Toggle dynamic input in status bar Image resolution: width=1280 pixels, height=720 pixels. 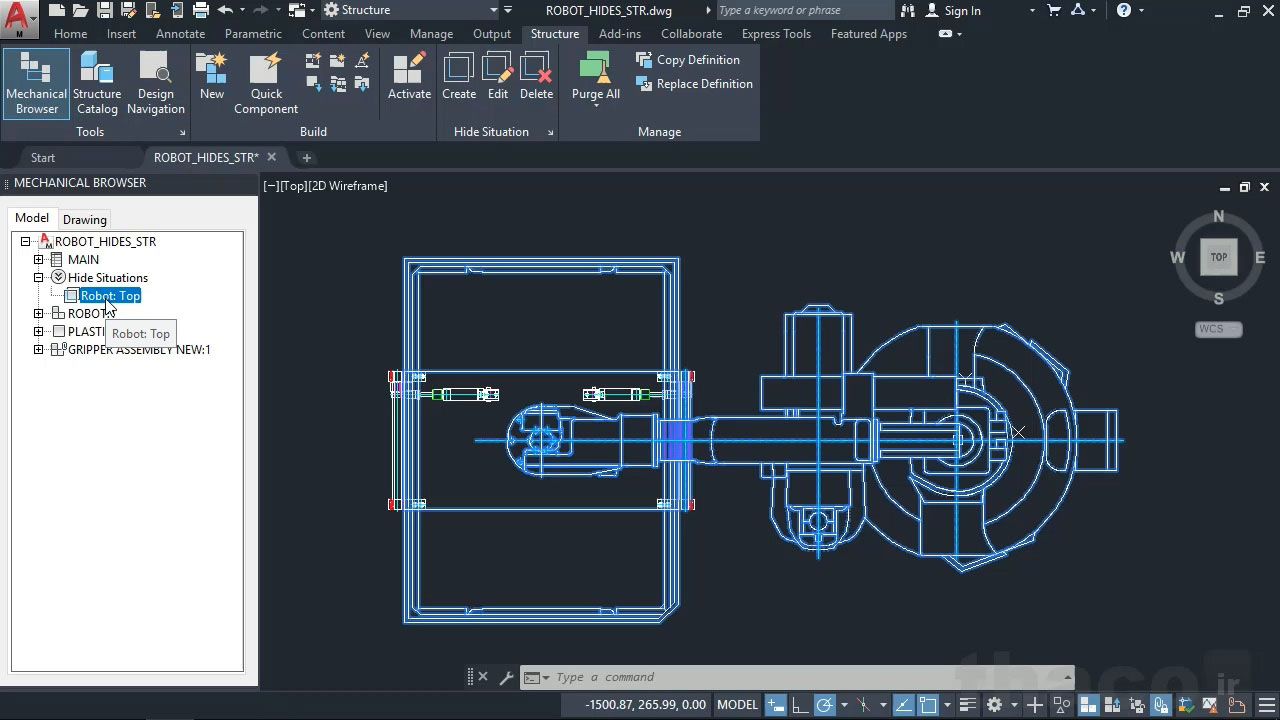pyautogui.click(x=776, y=705)
